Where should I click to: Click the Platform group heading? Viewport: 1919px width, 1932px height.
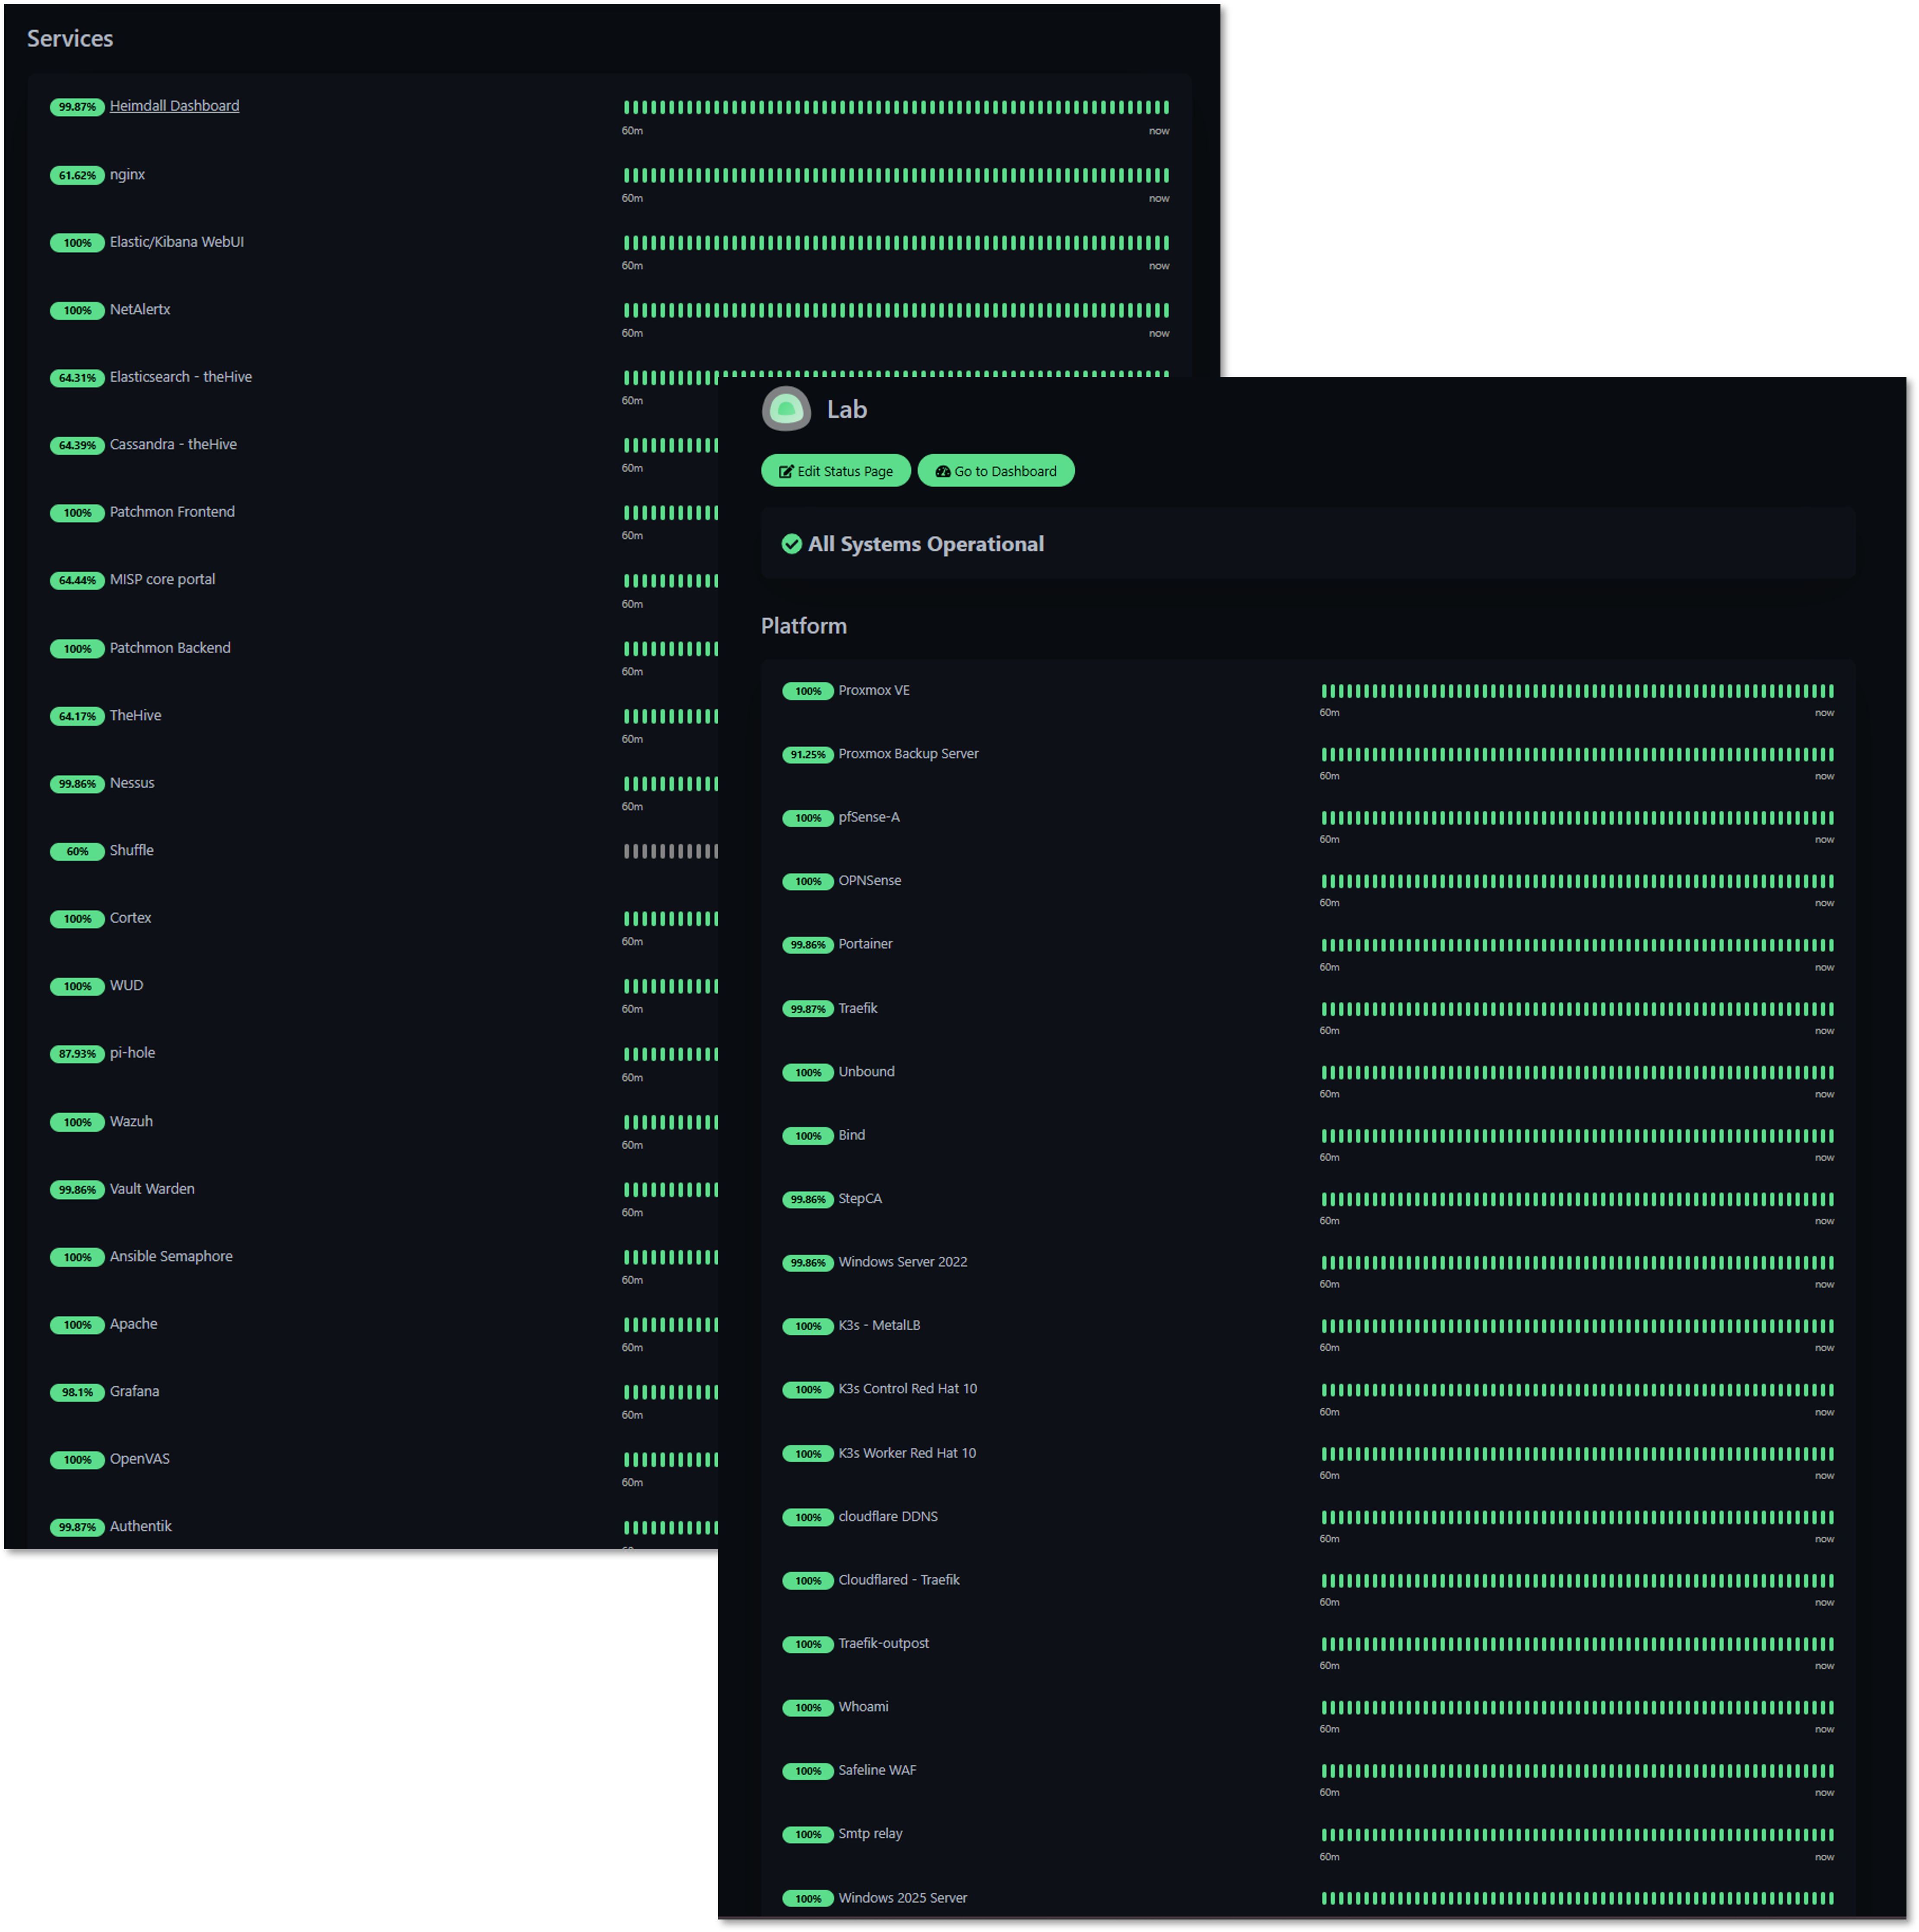click(803, 625)
